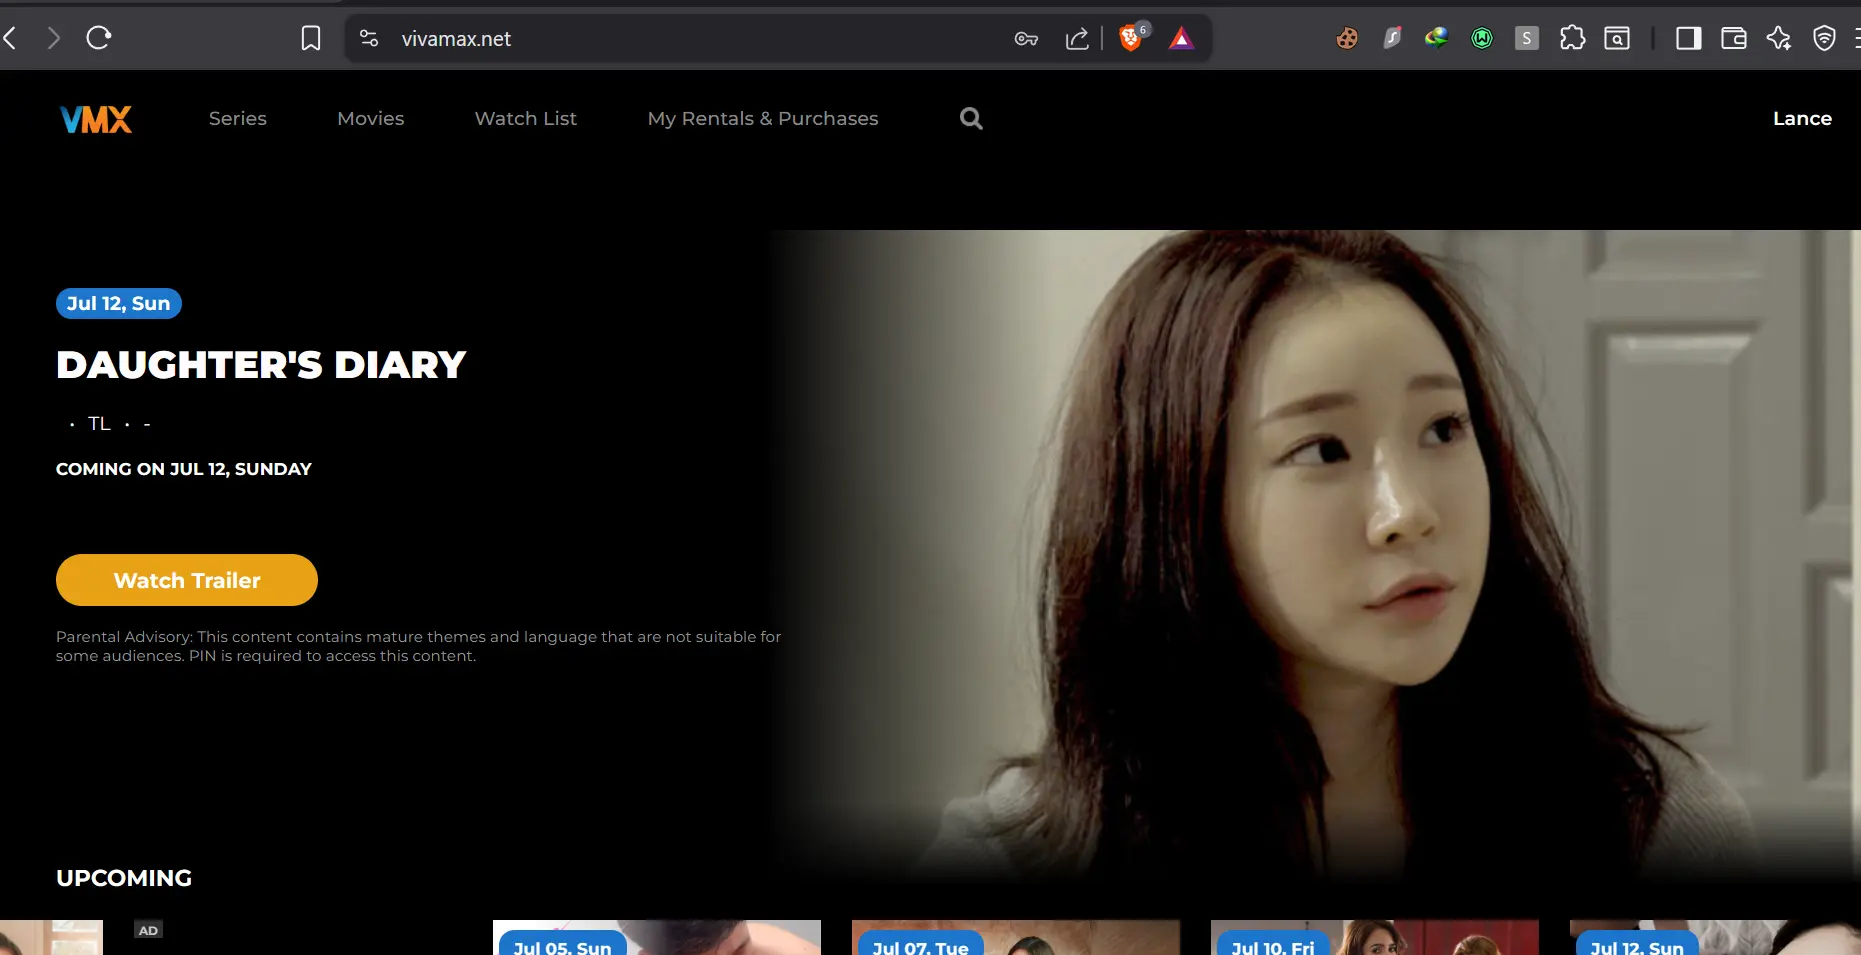
Task: Click the UPCOMING section heading
Action: 124,878
